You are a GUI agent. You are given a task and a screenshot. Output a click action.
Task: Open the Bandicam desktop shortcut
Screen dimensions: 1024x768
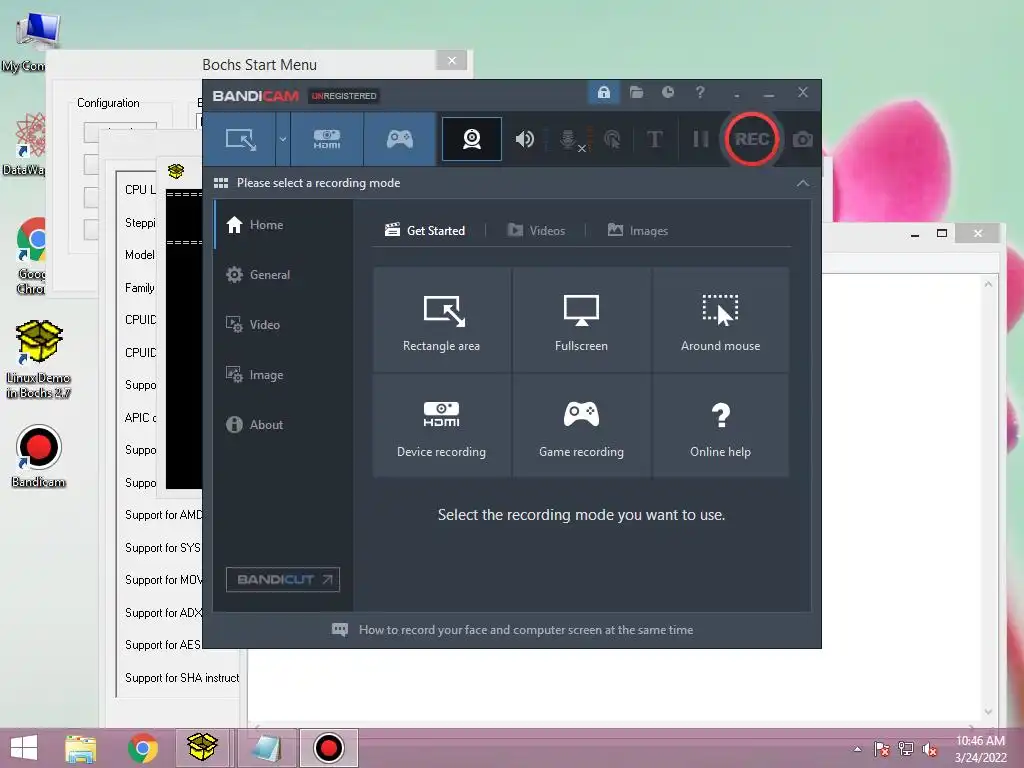tap(39, 456)
